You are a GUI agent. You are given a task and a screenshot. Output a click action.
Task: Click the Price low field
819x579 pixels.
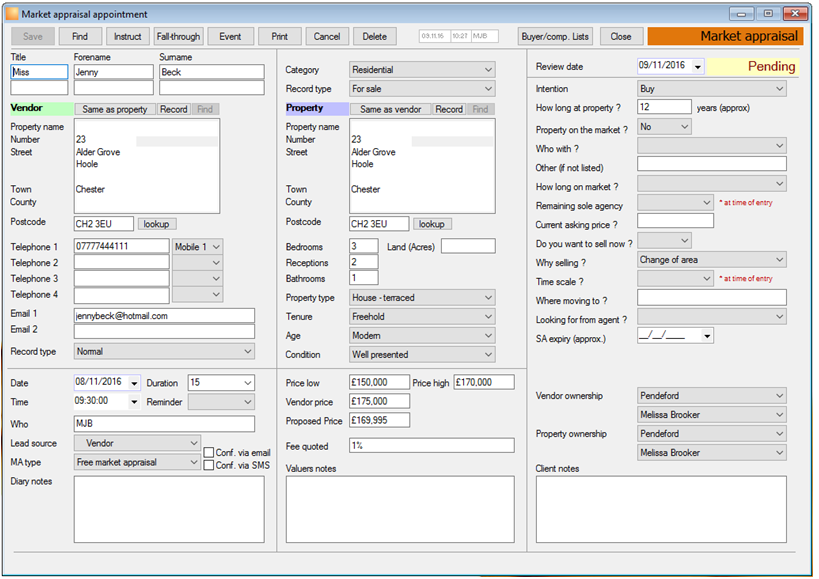click(x=379, y=382)
